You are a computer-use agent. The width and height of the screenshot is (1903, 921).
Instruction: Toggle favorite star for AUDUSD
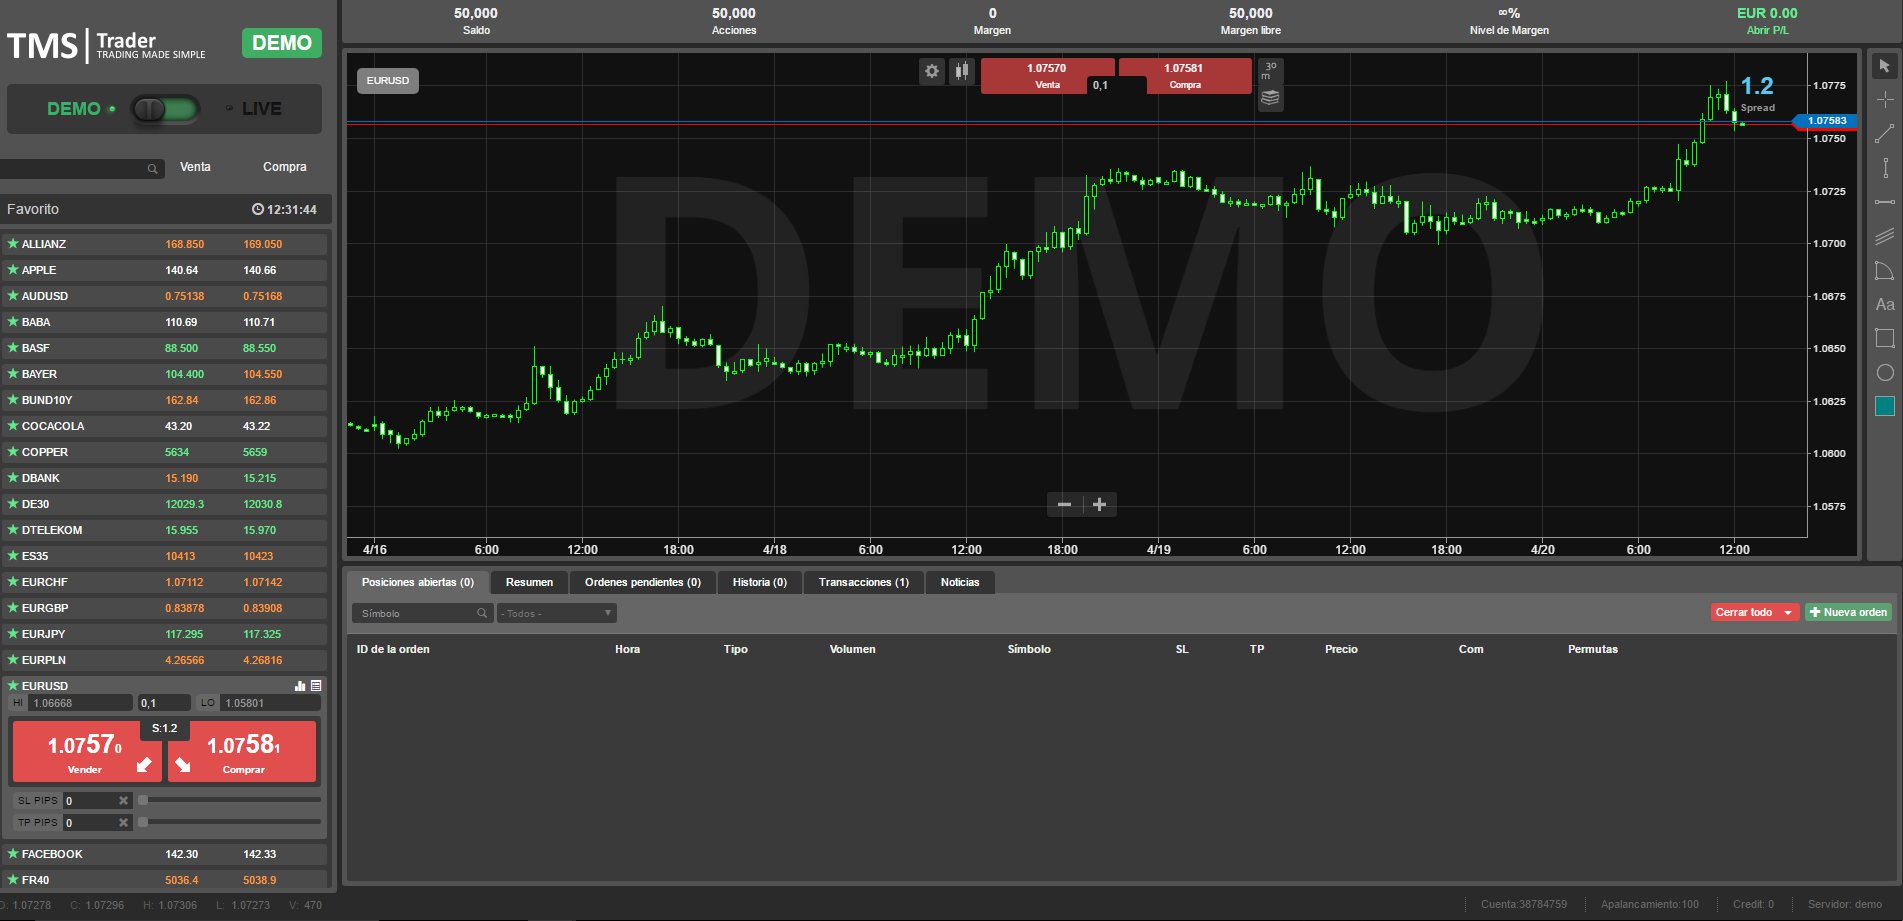(x=13, y=295)
